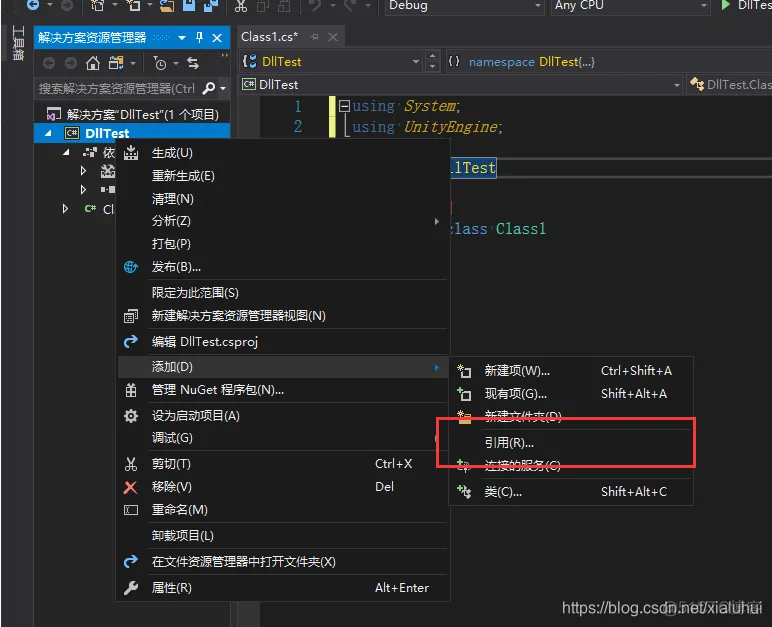Close the Class1.cs tab
This screenshot has height=627, width=772.
click(333, 37)
